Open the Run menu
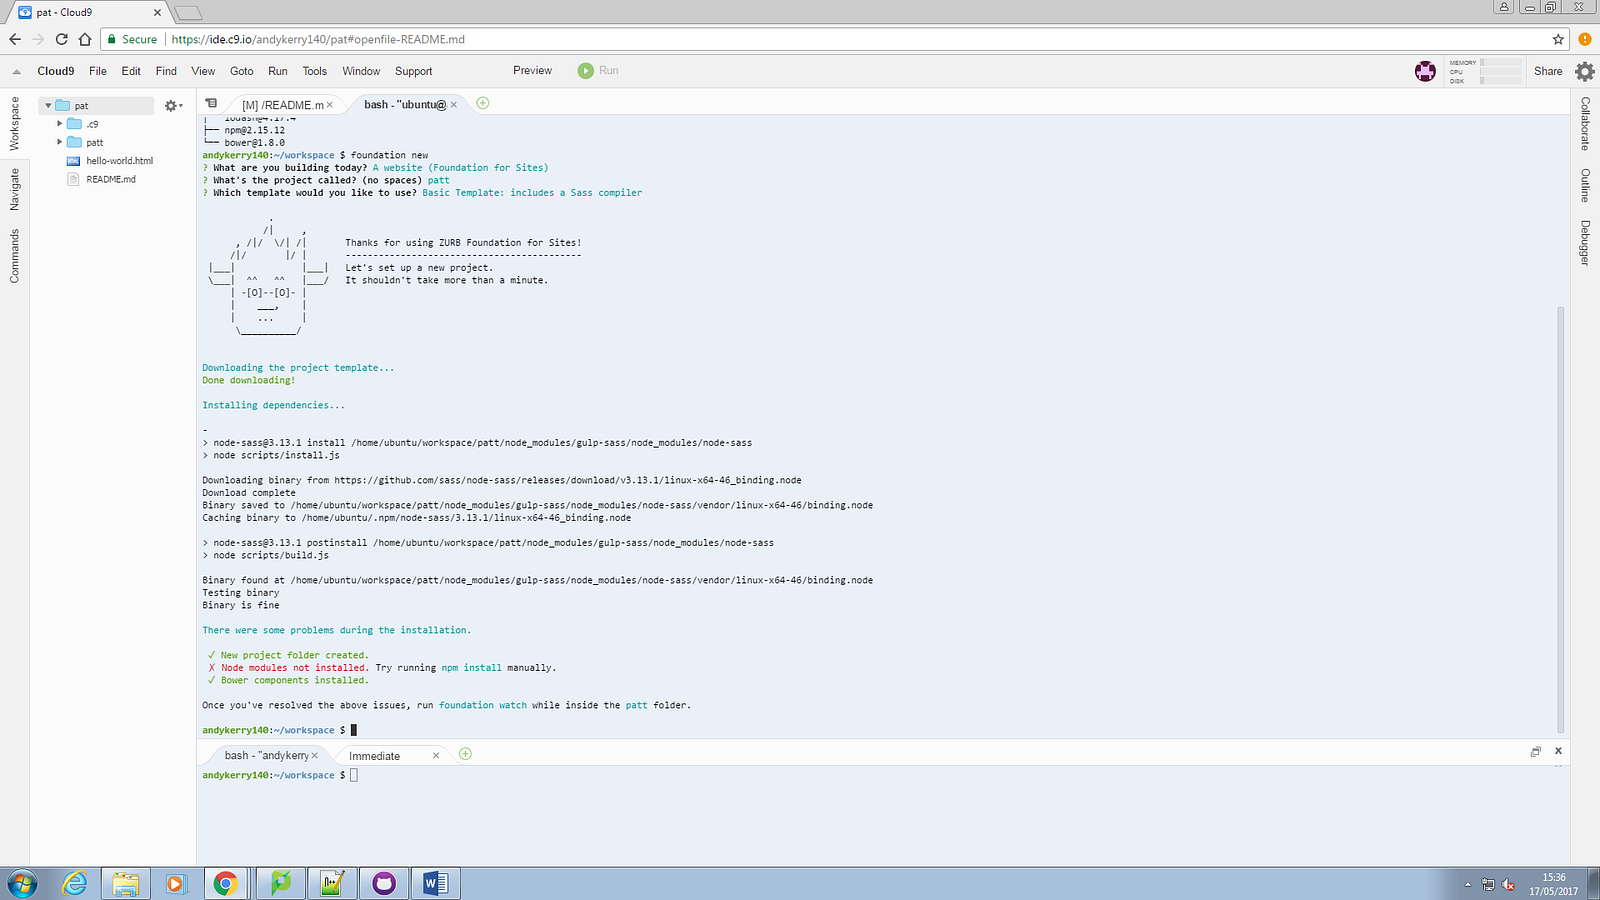The image size is (1600, 900). click(278, 71)
